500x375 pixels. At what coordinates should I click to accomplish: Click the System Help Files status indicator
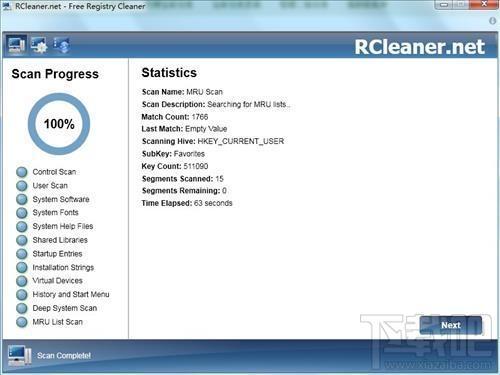22,226
